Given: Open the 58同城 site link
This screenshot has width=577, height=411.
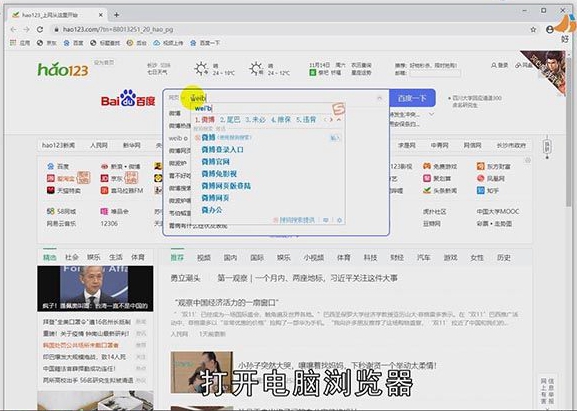Looking at the screenshot, I should click(x=61, y=212).
